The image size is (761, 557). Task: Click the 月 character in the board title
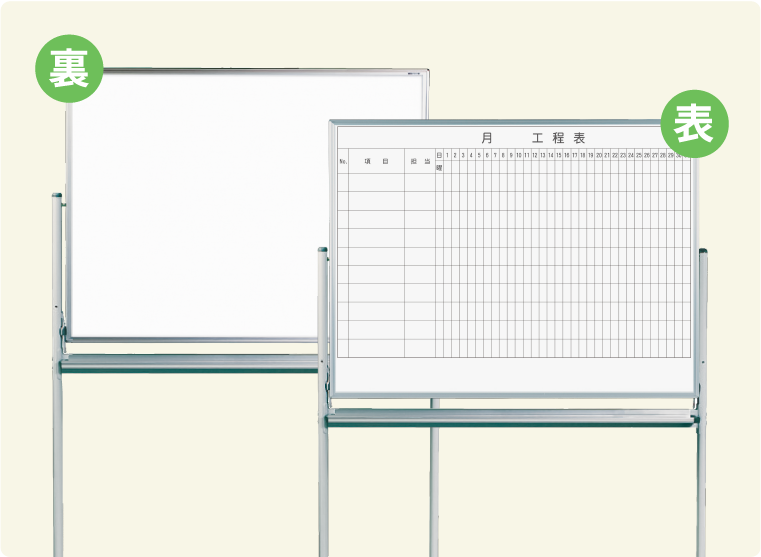click(x=487, y=138)
